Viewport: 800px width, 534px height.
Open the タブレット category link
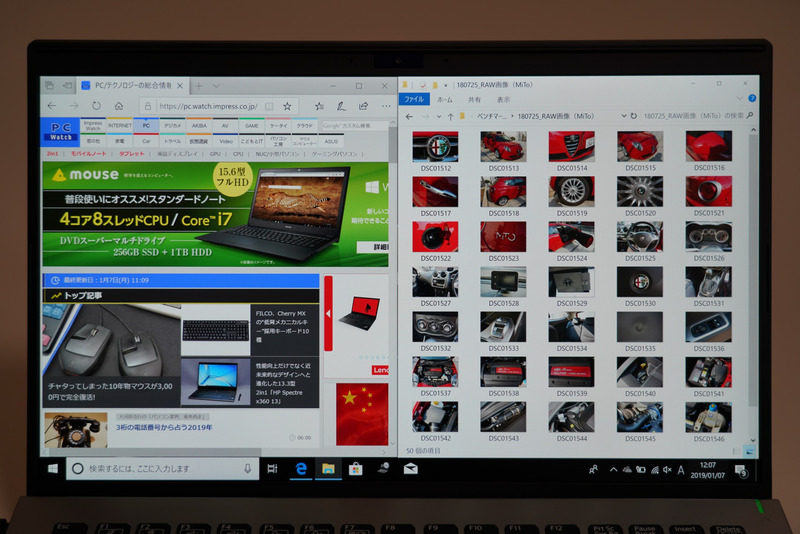(x=132, y=154)
